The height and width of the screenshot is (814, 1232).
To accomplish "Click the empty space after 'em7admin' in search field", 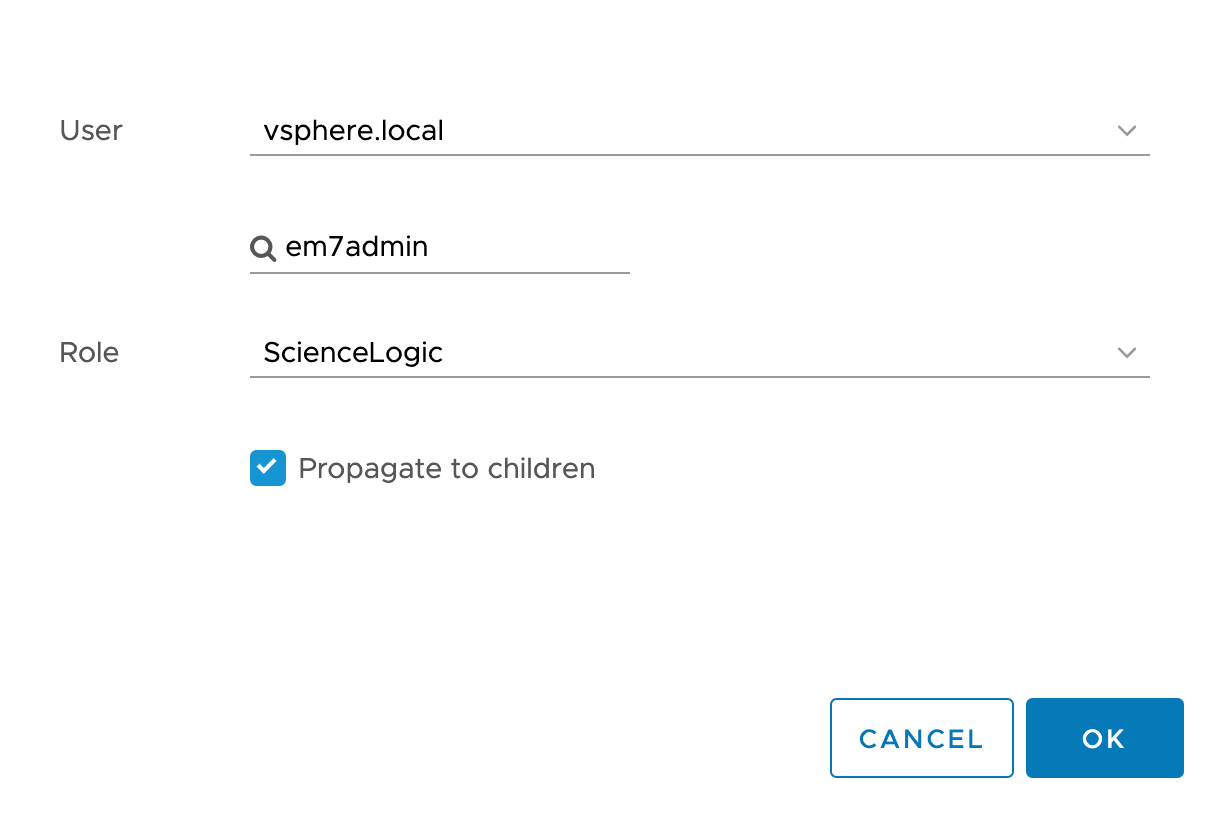I will (530, 248).
